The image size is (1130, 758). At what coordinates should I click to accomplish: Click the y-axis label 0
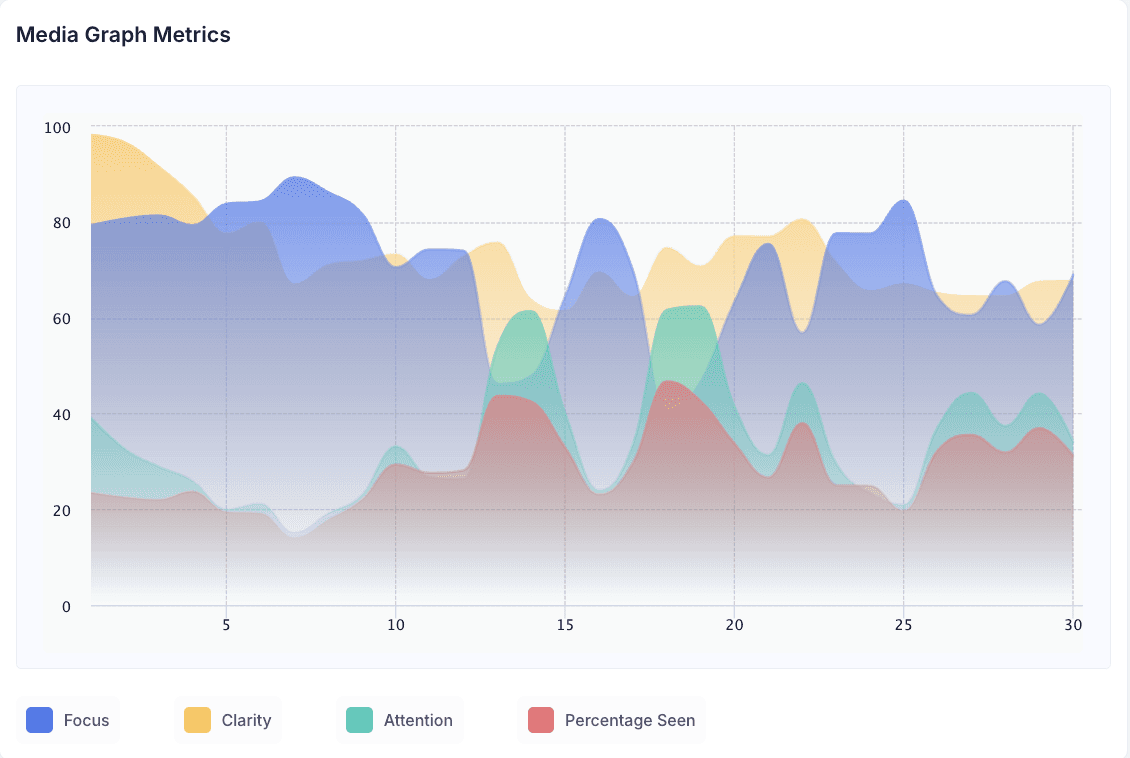(x=66, y=607)
